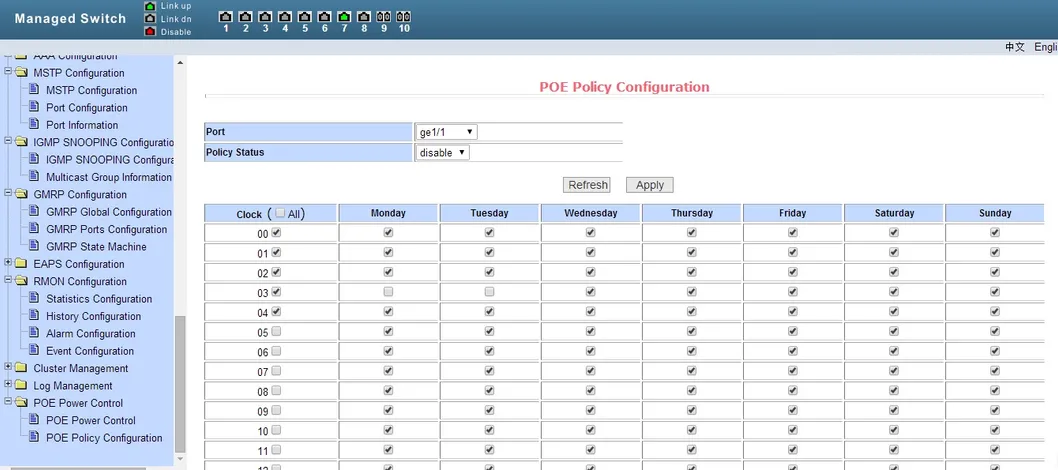
Task: Click port 7 green link-up icon
Action: tap(344, 16)
